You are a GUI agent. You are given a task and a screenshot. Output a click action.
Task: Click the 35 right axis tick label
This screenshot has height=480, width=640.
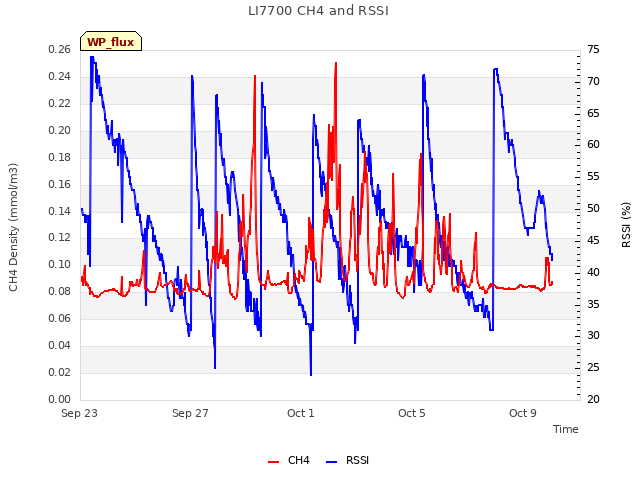tap(593, 304)
